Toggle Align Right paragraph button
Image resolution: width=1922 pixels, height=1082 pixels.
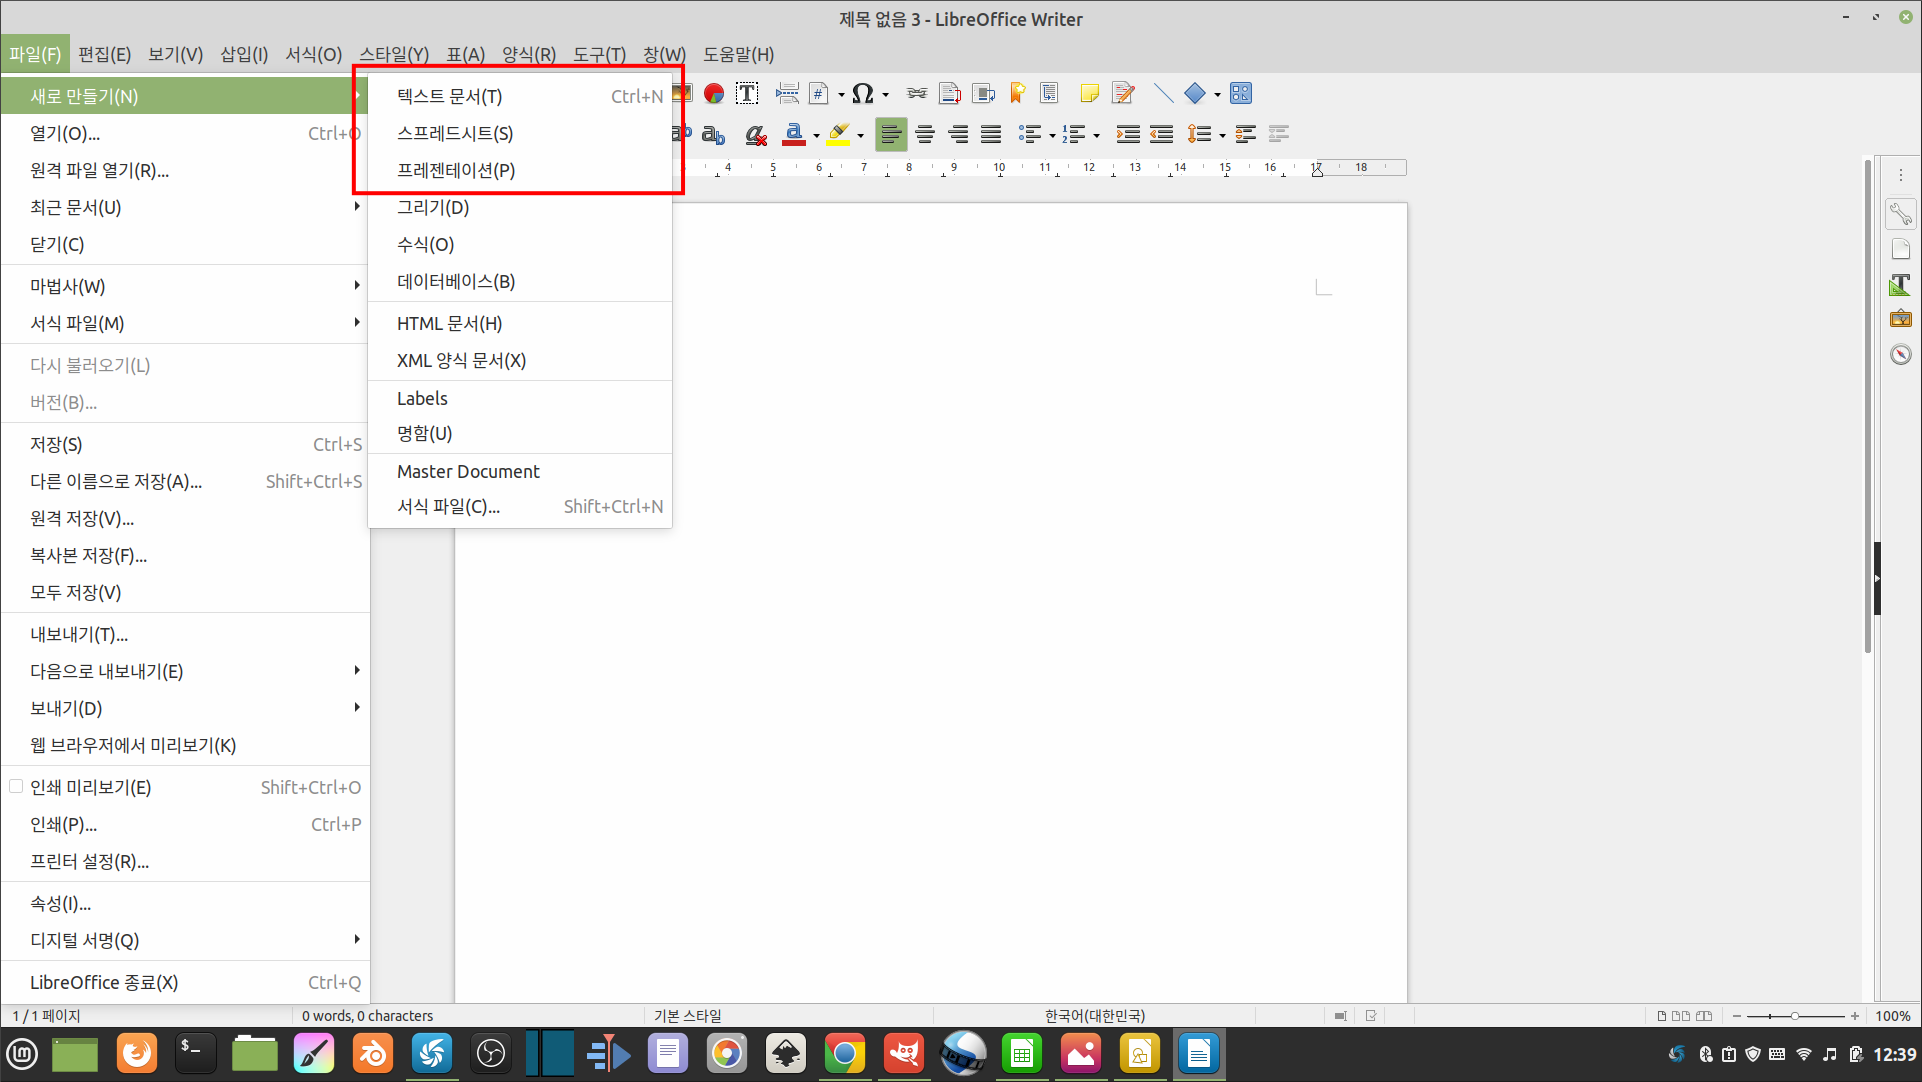point(958,135)
